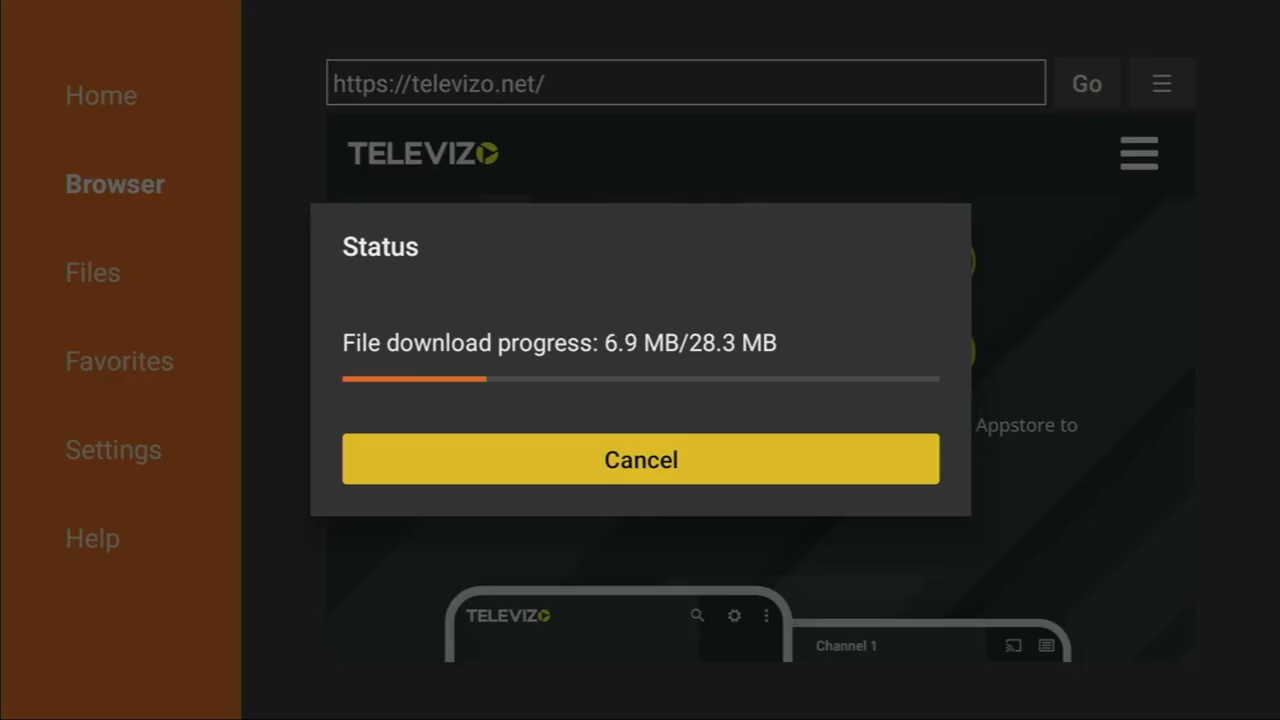The image size is (1280, 720).
Task: Click the Televizo logo in phone mockup
Action: coord(508,616)
